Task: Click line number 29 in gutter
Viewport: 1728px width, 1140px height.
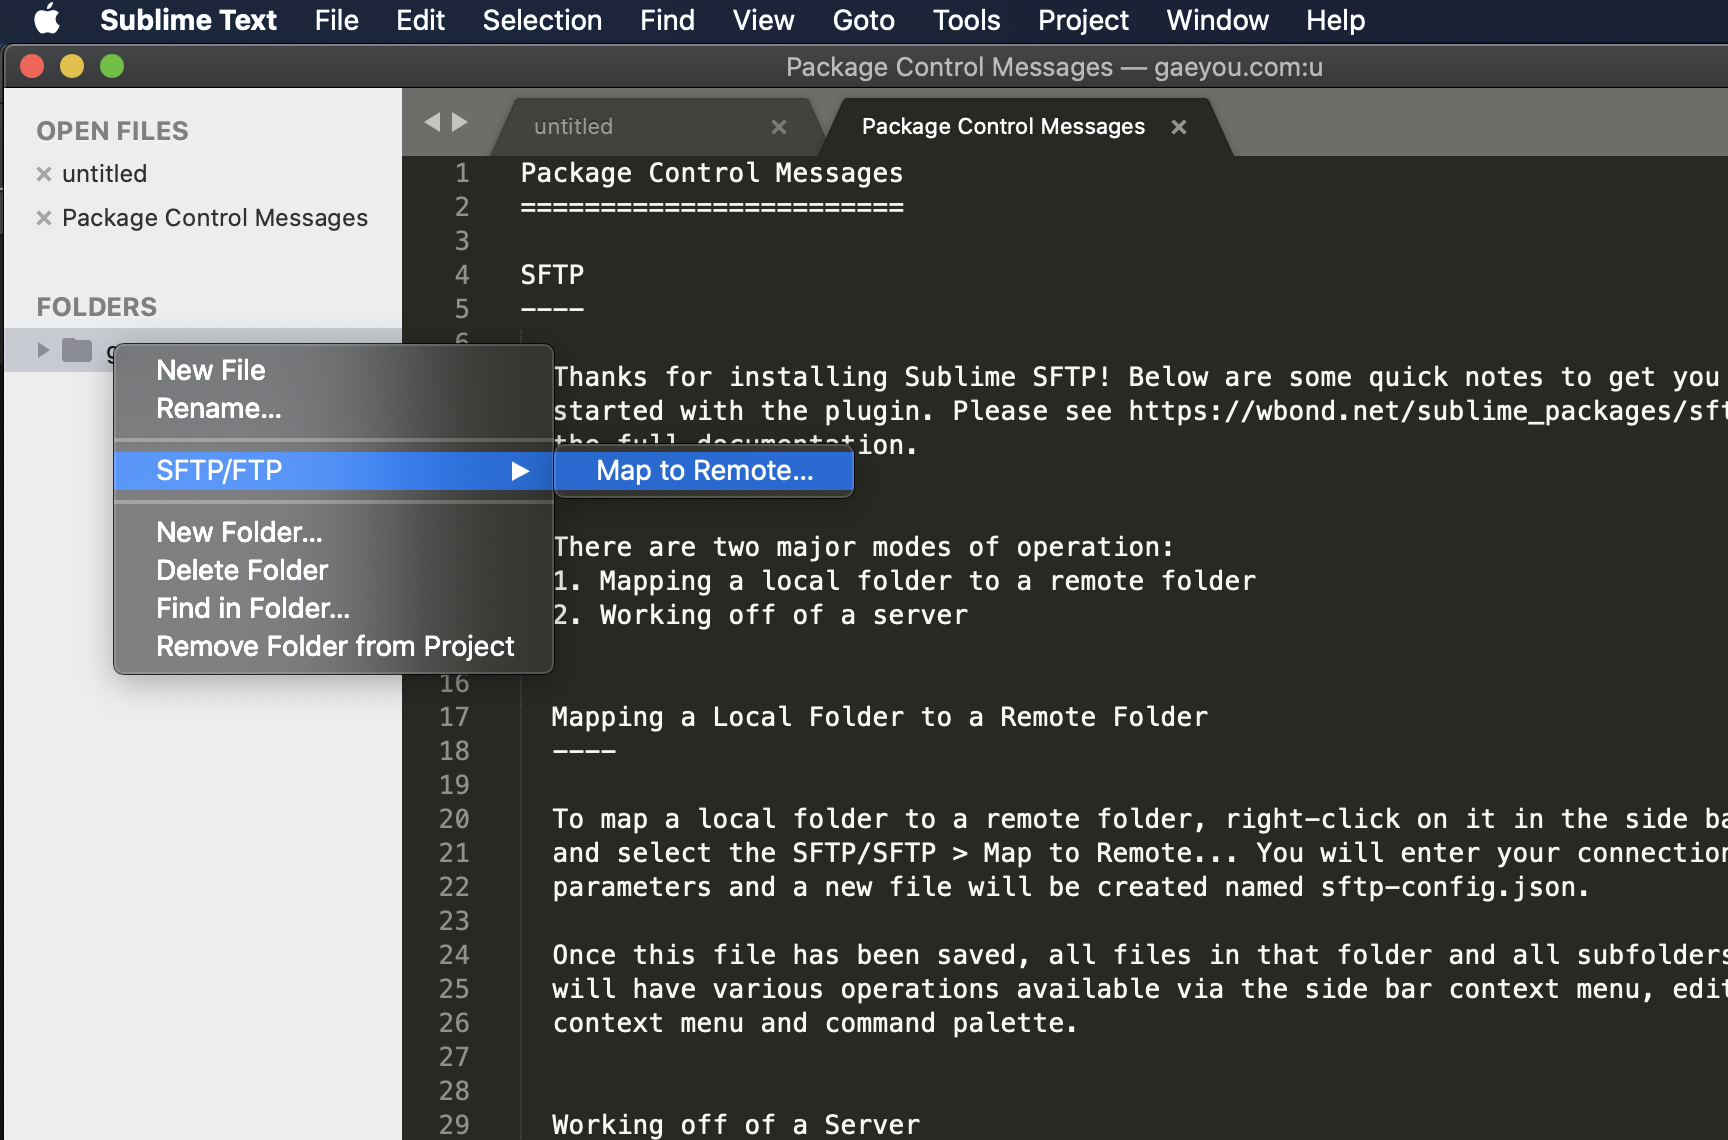Action: [x=454, y=1124]
